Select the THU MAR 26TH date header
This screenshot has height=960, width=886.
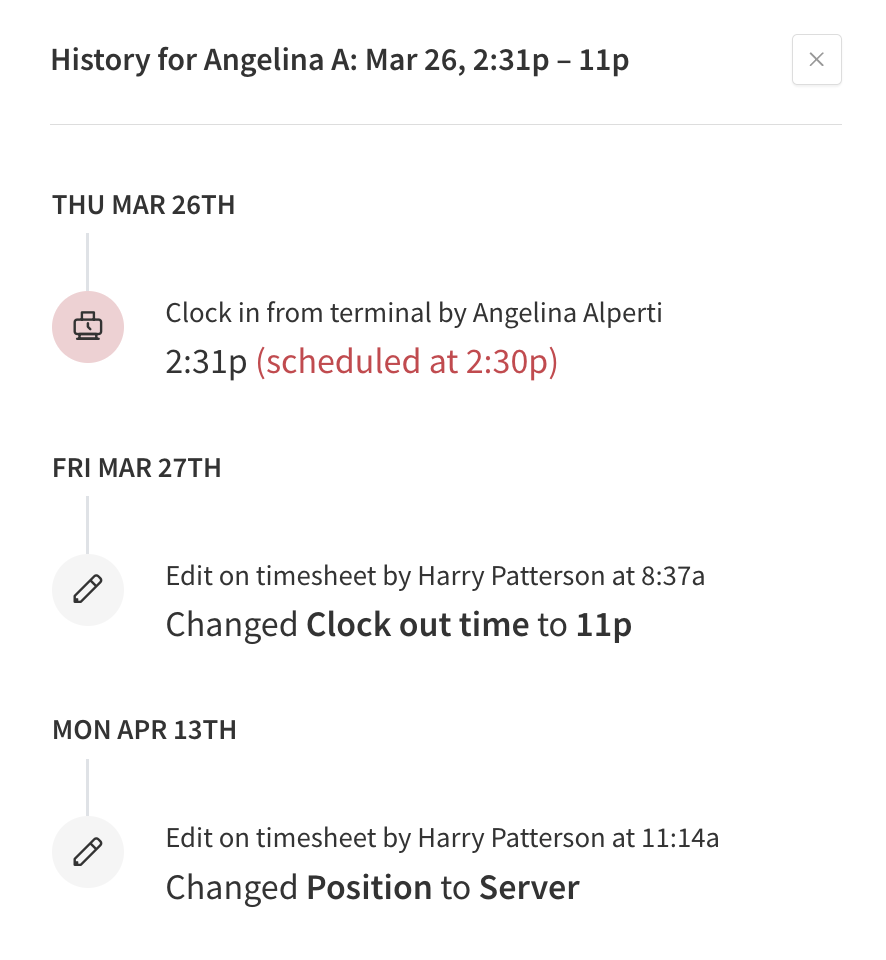coord(143,205)
